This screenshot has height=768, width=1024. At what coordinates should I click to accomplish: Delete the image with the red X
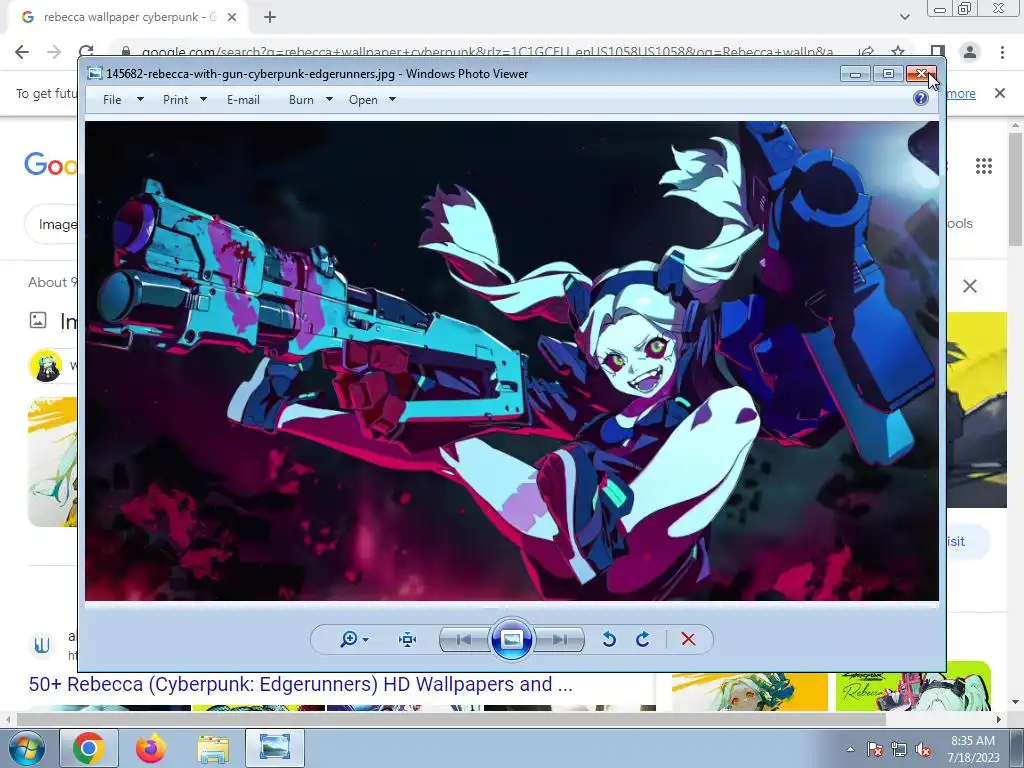point(688,639)
